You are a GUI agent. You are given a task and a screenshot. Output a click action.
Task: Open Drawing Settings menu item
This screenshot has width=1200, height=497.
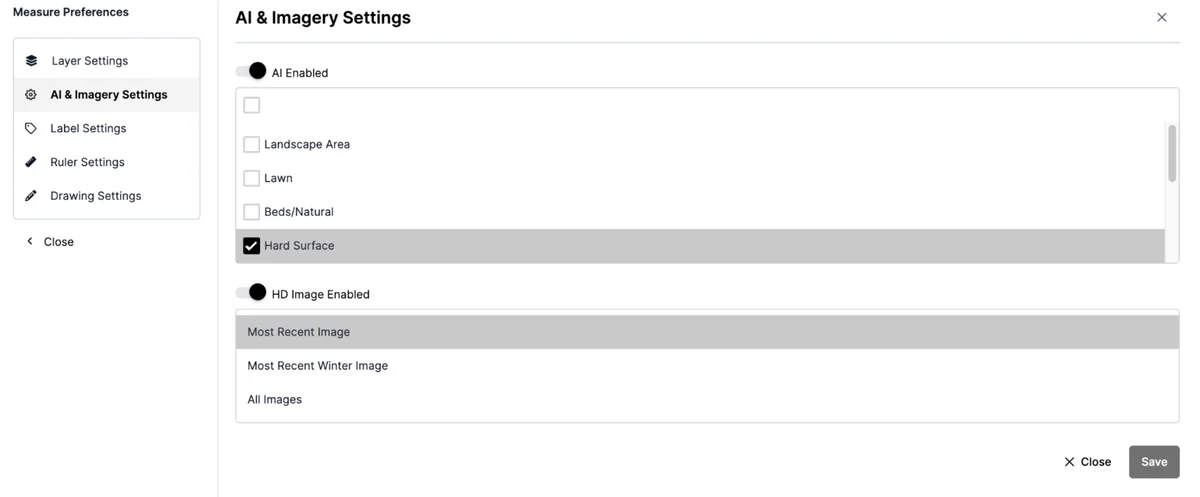pyautogui.click(x=95, y=196)
